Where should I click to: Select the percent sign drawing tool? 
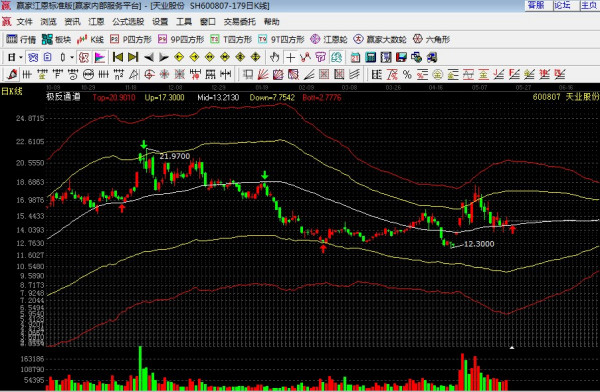[x=407, y=74]
